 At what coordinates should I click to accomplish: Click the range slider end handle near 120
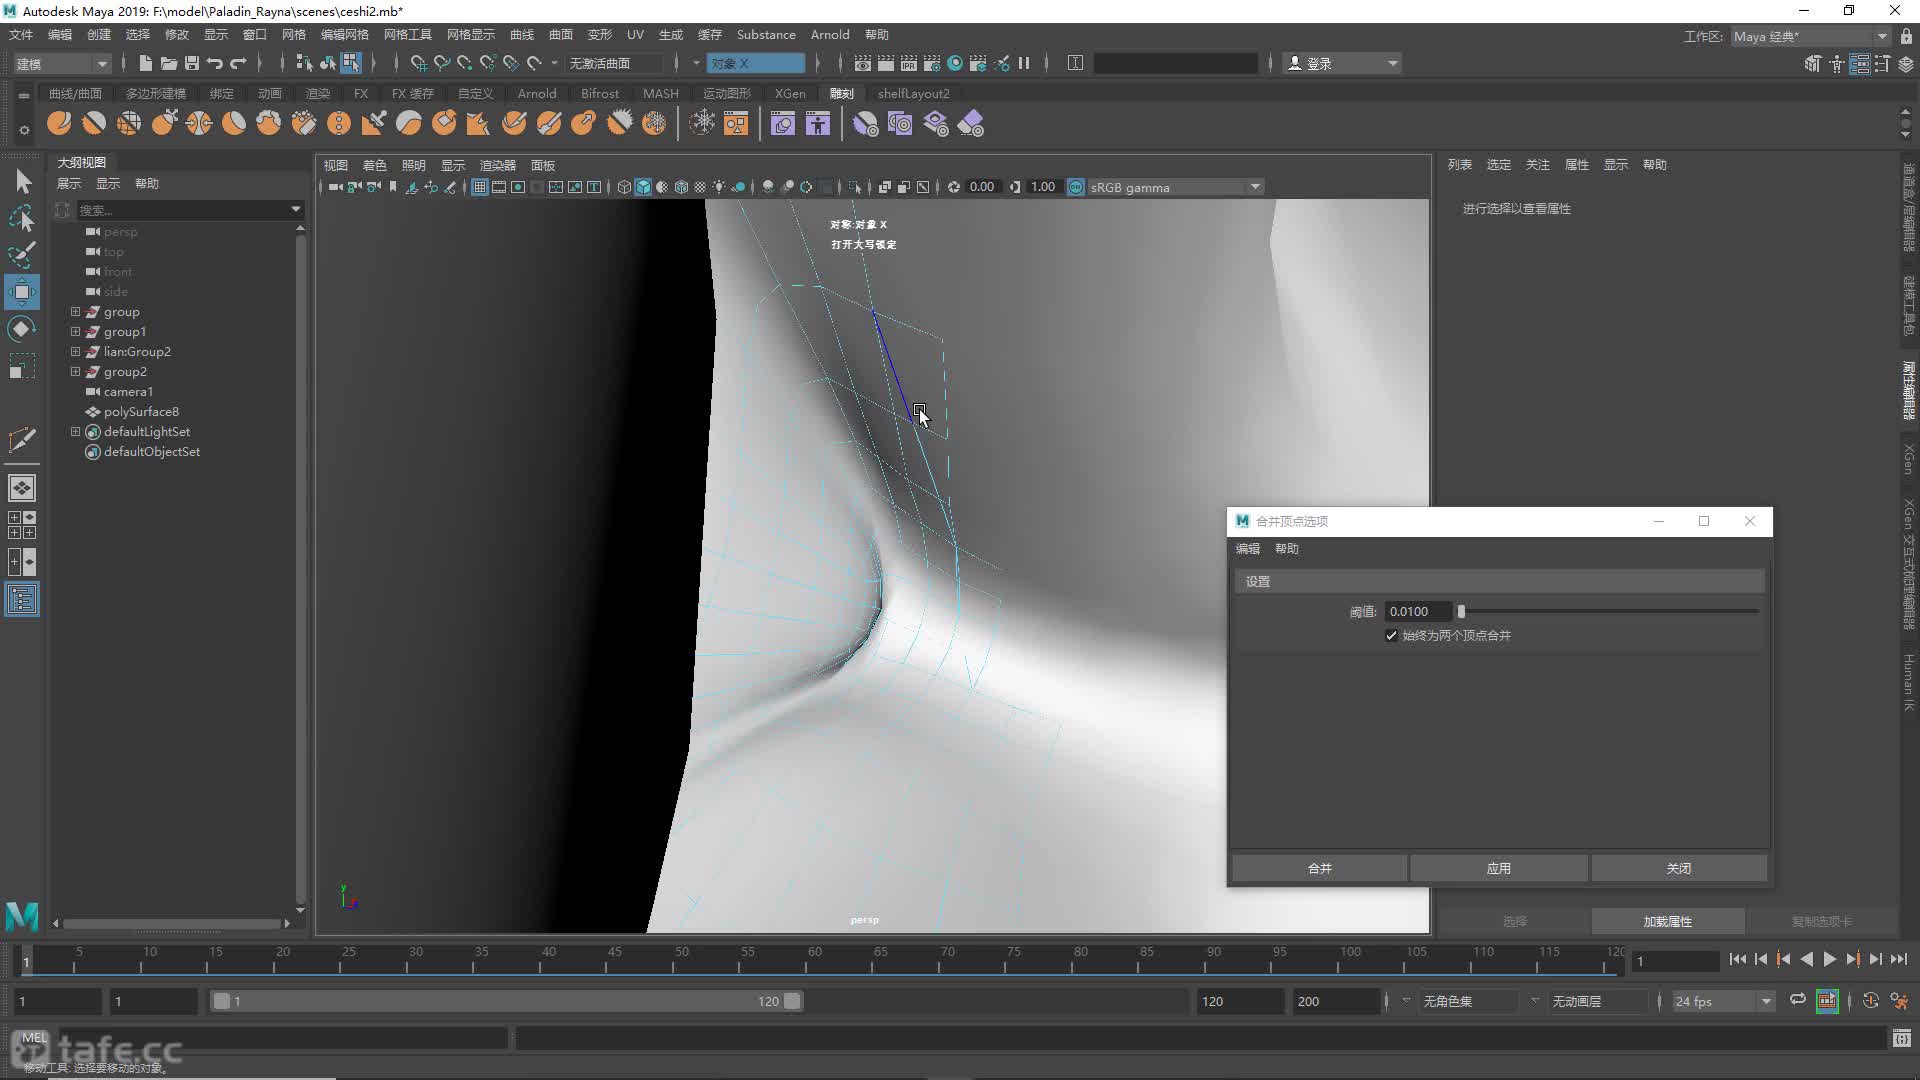[x=792, y=1001]
